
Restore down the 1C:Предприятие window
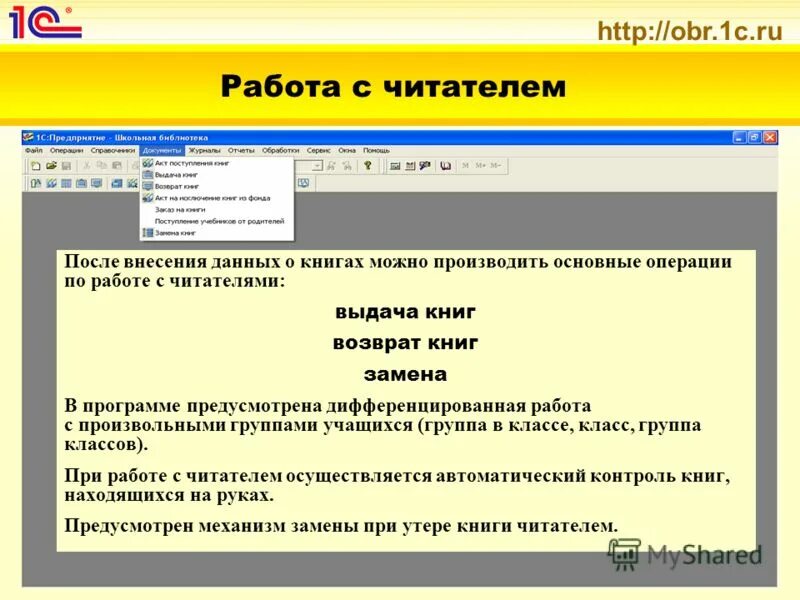point(755,137)
